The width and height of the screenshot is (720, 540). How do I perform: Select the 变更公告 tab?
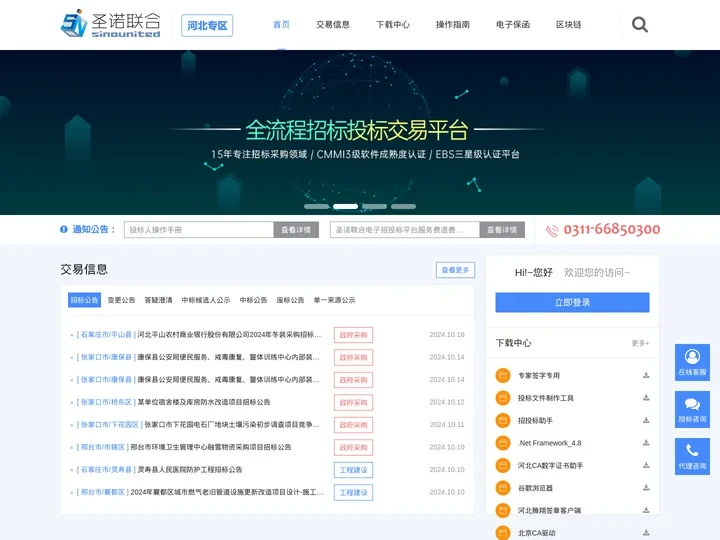[x=121, y=300]
